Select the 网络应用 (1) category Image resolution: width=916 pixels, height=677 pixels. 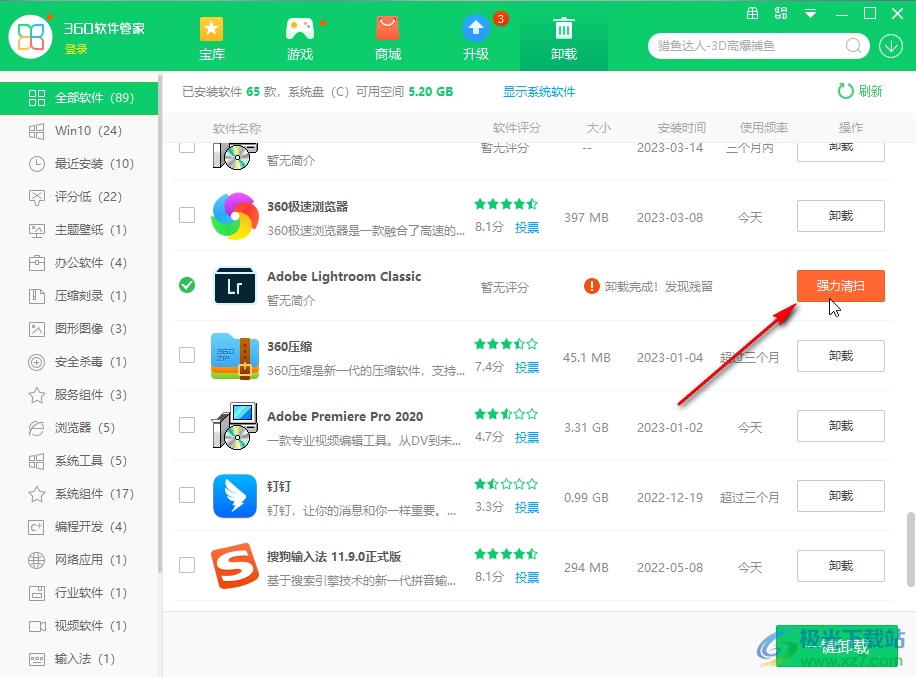tap(79, 560)
